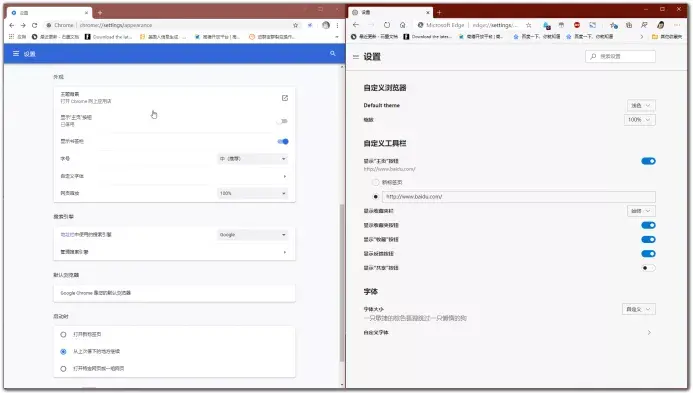Go back in the Edge window
Image resolution: width=693 pixels, height=393 pixels.
tap(356, 25)
